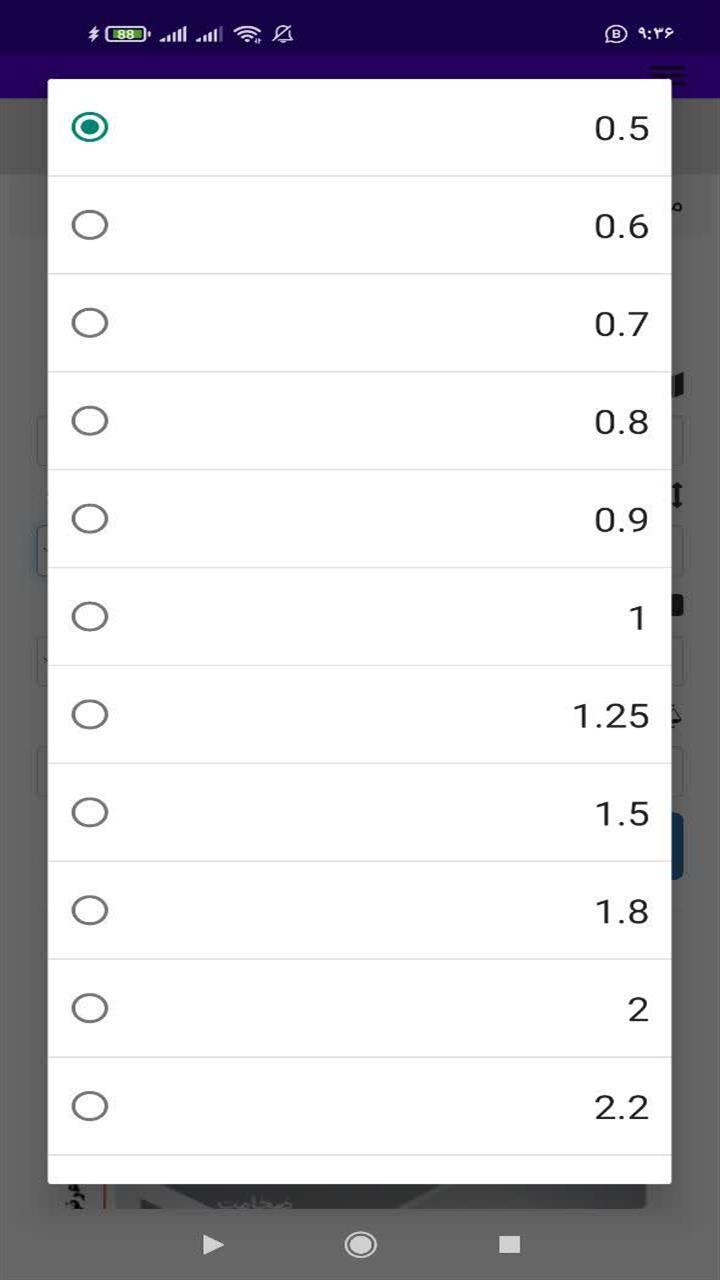
Task: Select the 0.8 radio button
Action: 359,421
